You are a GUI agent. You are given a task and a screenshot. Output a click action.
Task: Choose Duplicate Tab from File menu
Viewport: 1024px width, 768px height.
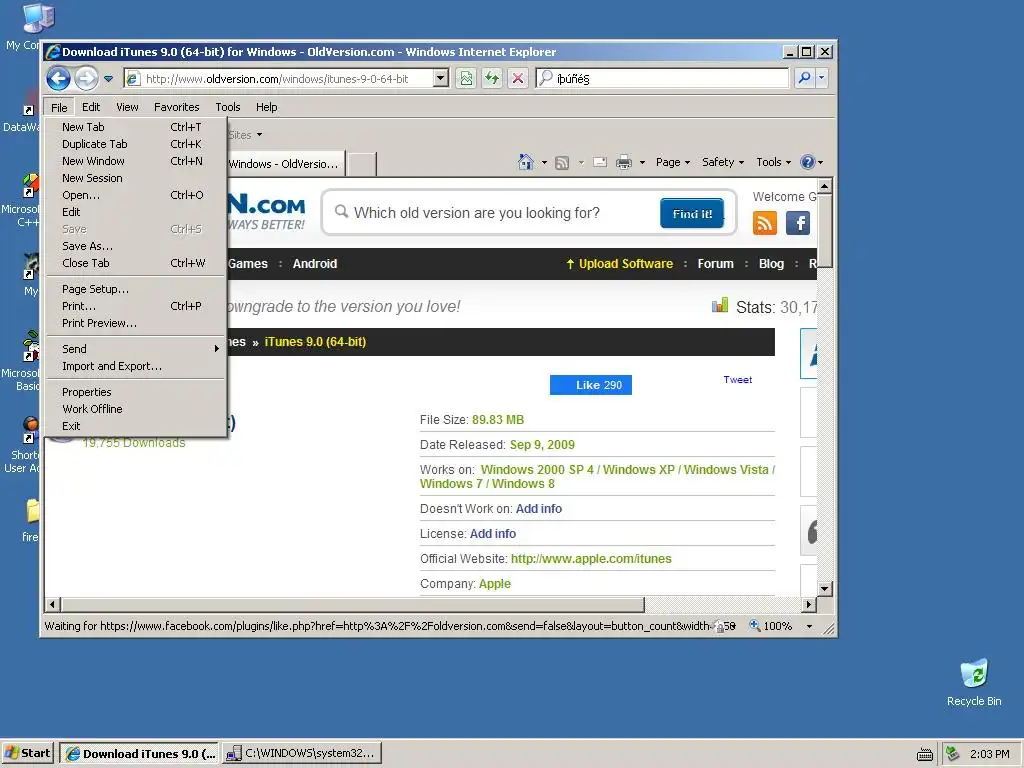pyautogui.click(x=136, y=144)
